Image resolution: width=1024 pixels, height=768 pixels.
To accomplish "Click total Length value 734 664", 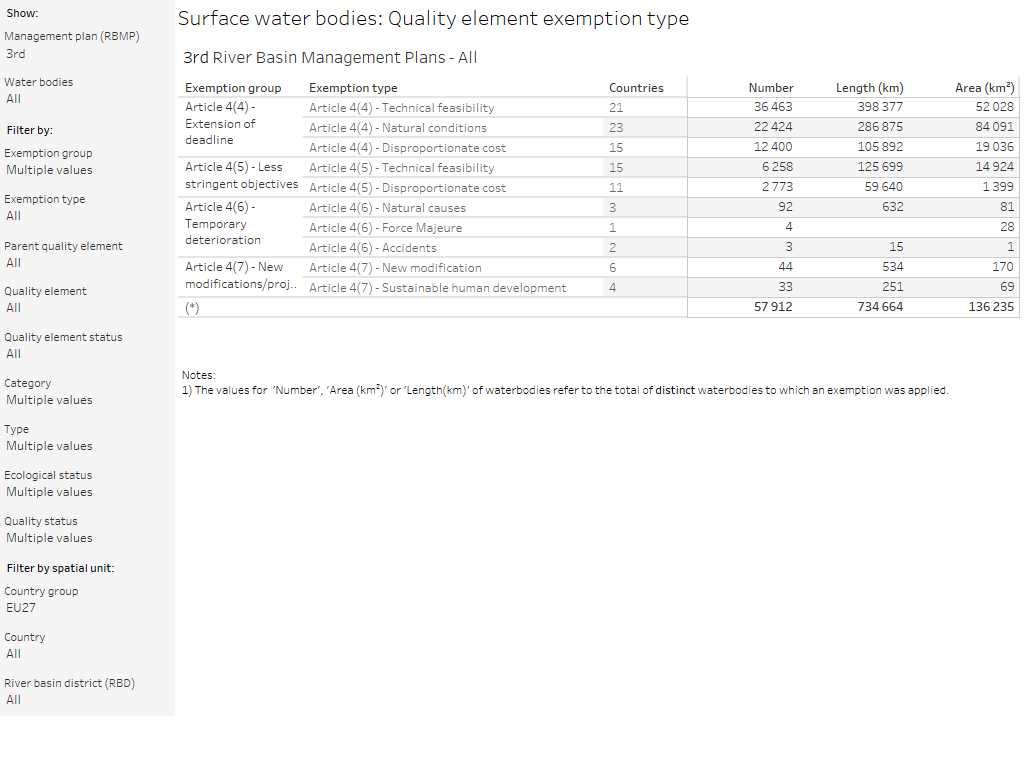I will pyautogui.click(x=880, y=307).
